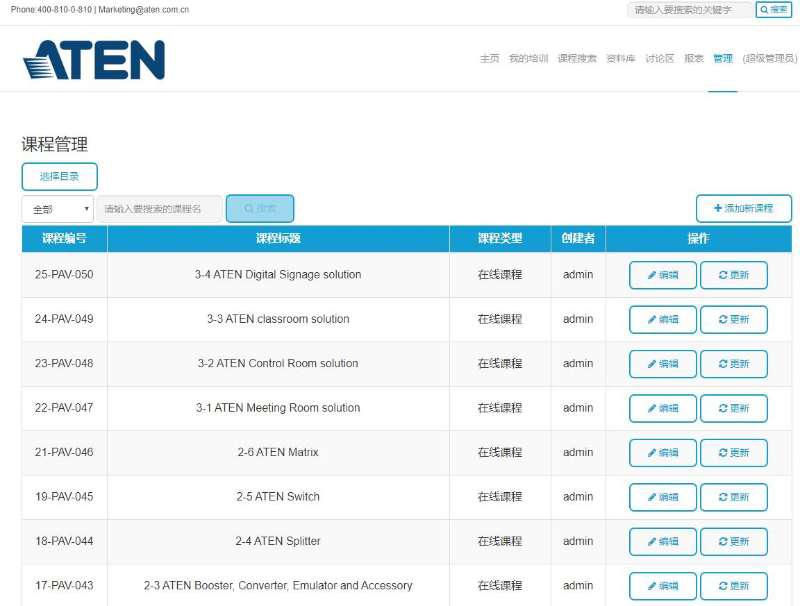Update course 24-PAV-049
The height and width of the screenshot is (606, 800).
click(x=734, y=319)
